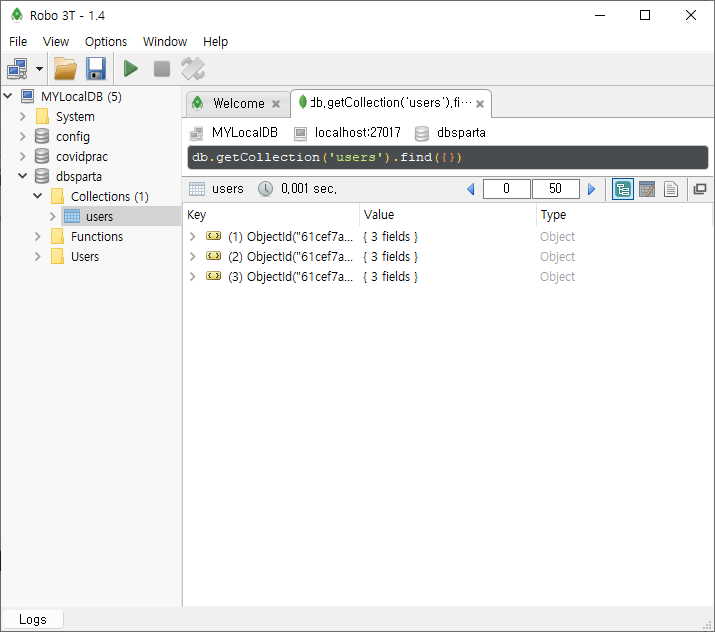Collapse the dbsparta database
This screenshot has width=715, height=632.
[x=22, y=176]
